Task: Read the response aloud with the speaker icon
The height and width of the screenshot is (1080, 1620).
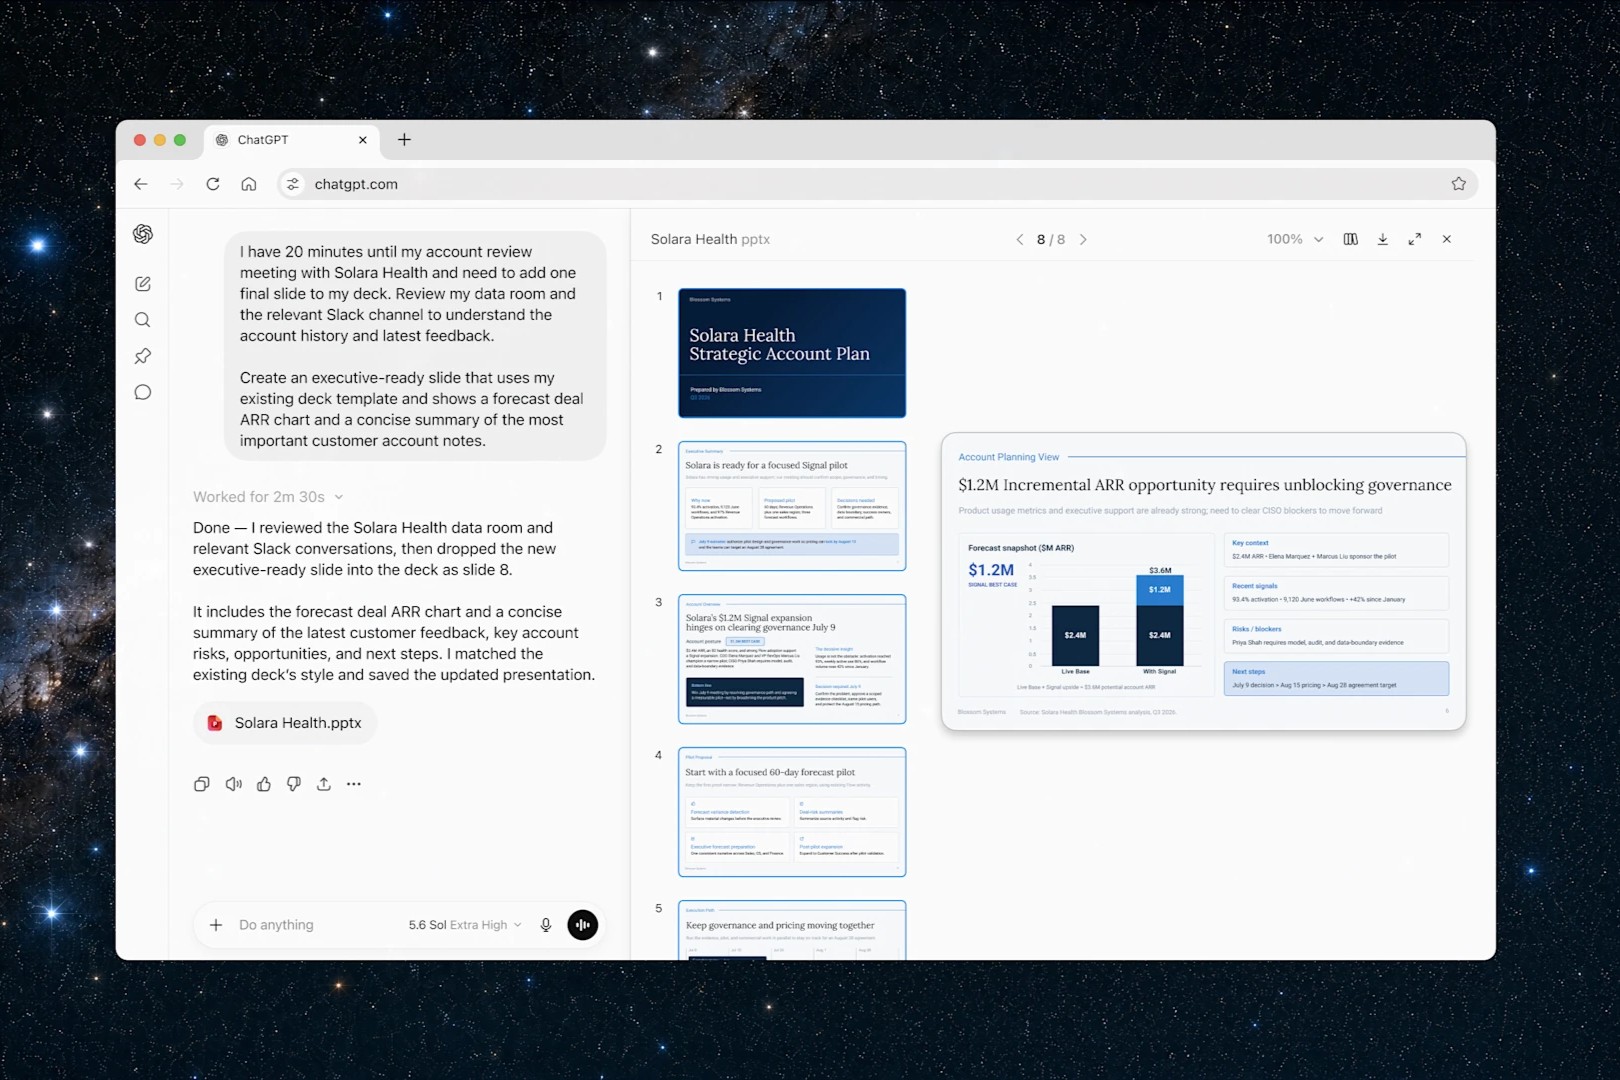Action: point(233,784)
